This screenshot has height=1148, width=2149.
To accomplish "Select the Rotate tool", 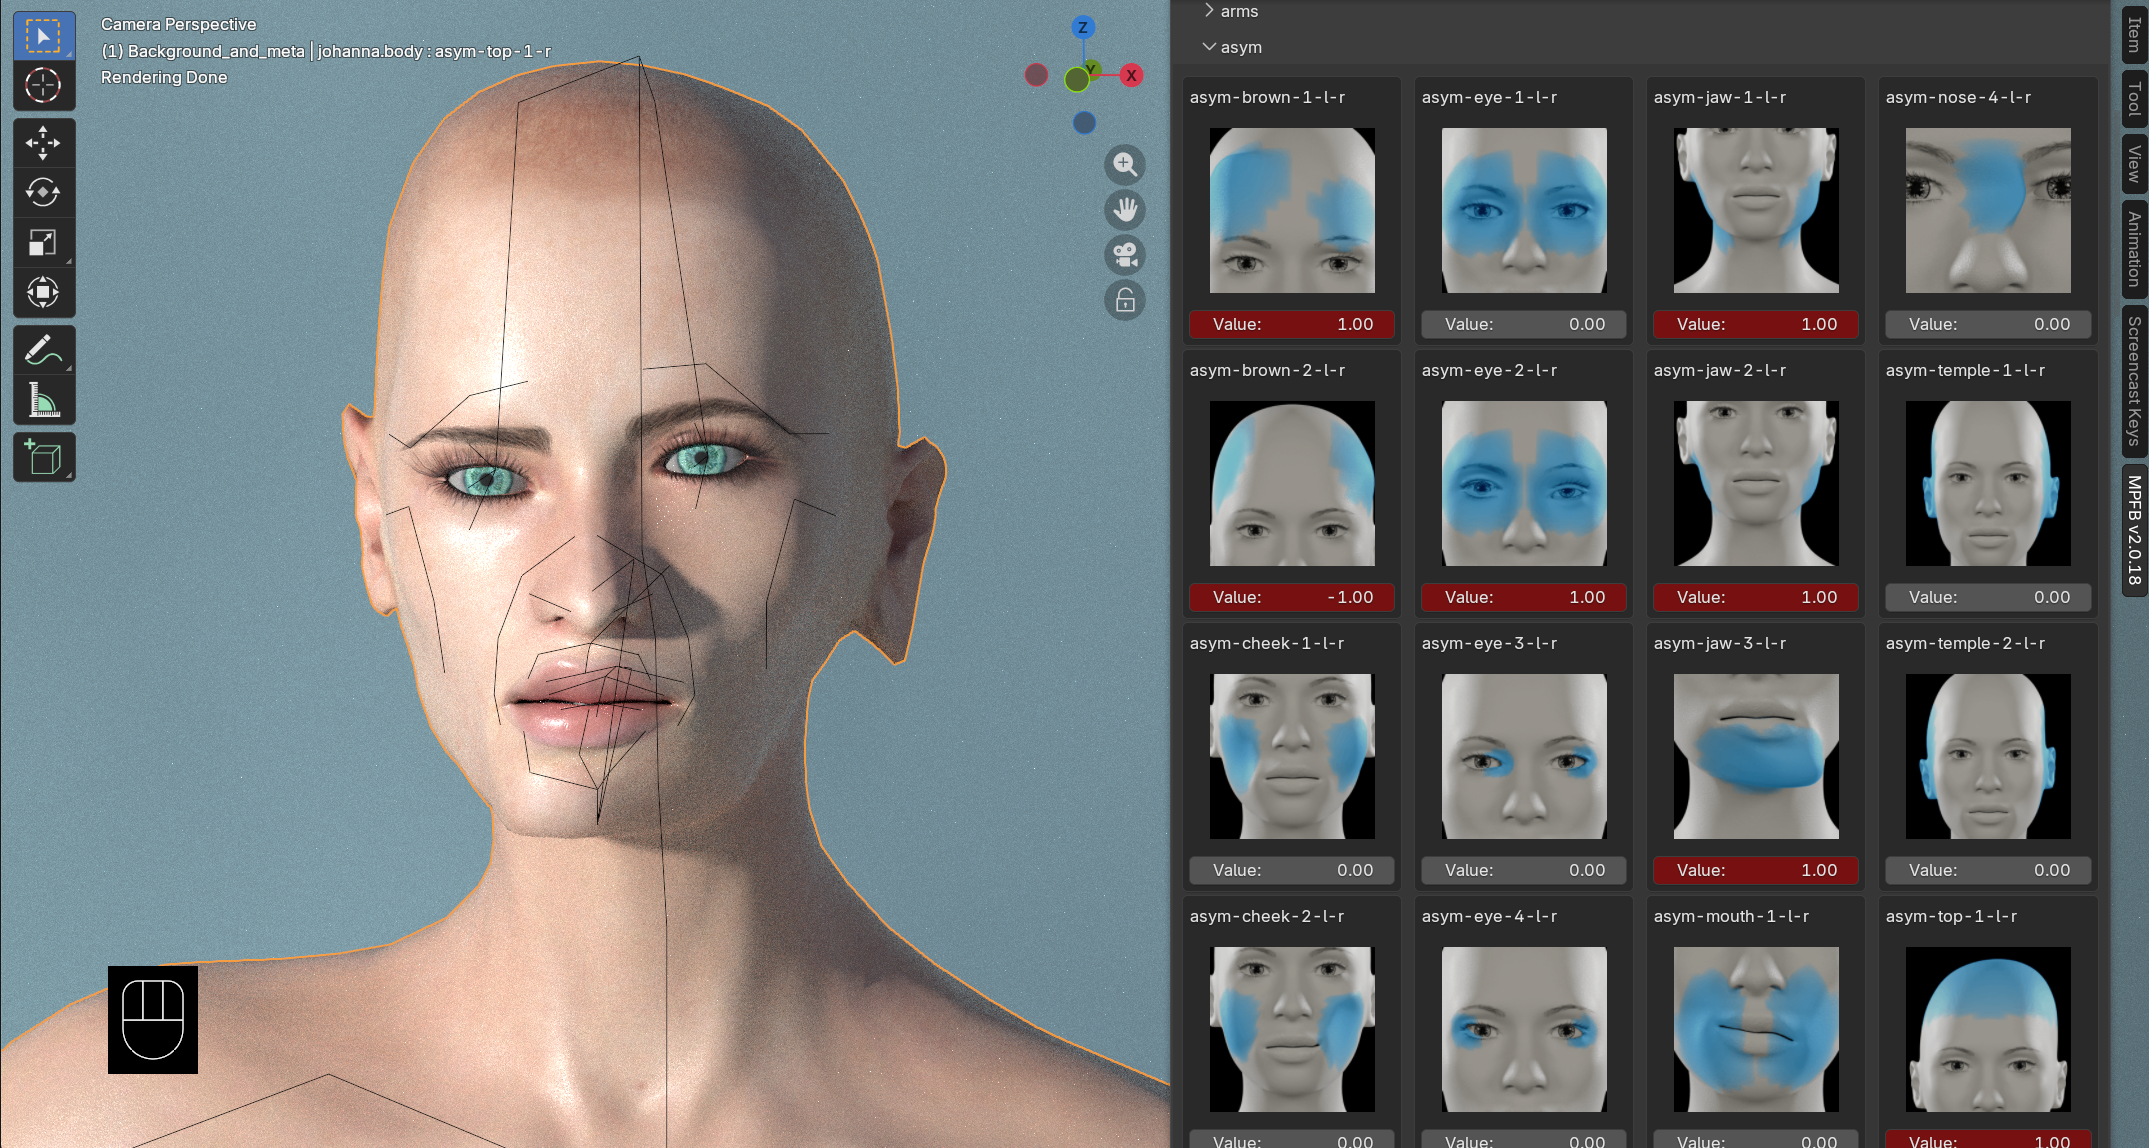I will click(x=43, y=192).
